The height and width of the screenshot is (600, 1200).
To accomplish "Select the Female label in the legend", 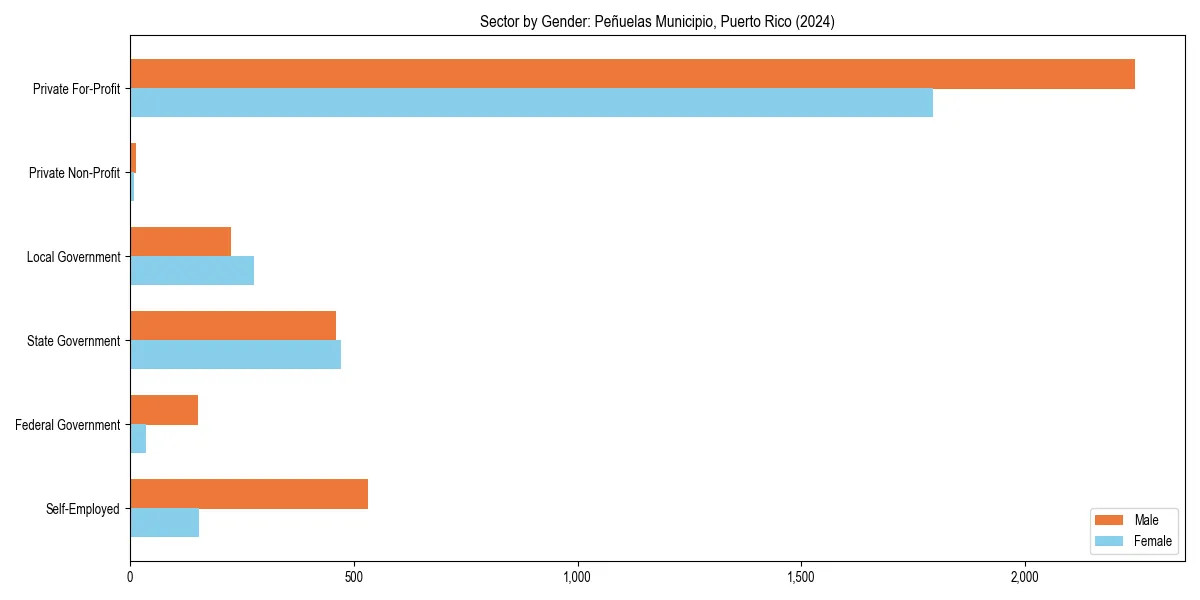I will coord(1152,541).
